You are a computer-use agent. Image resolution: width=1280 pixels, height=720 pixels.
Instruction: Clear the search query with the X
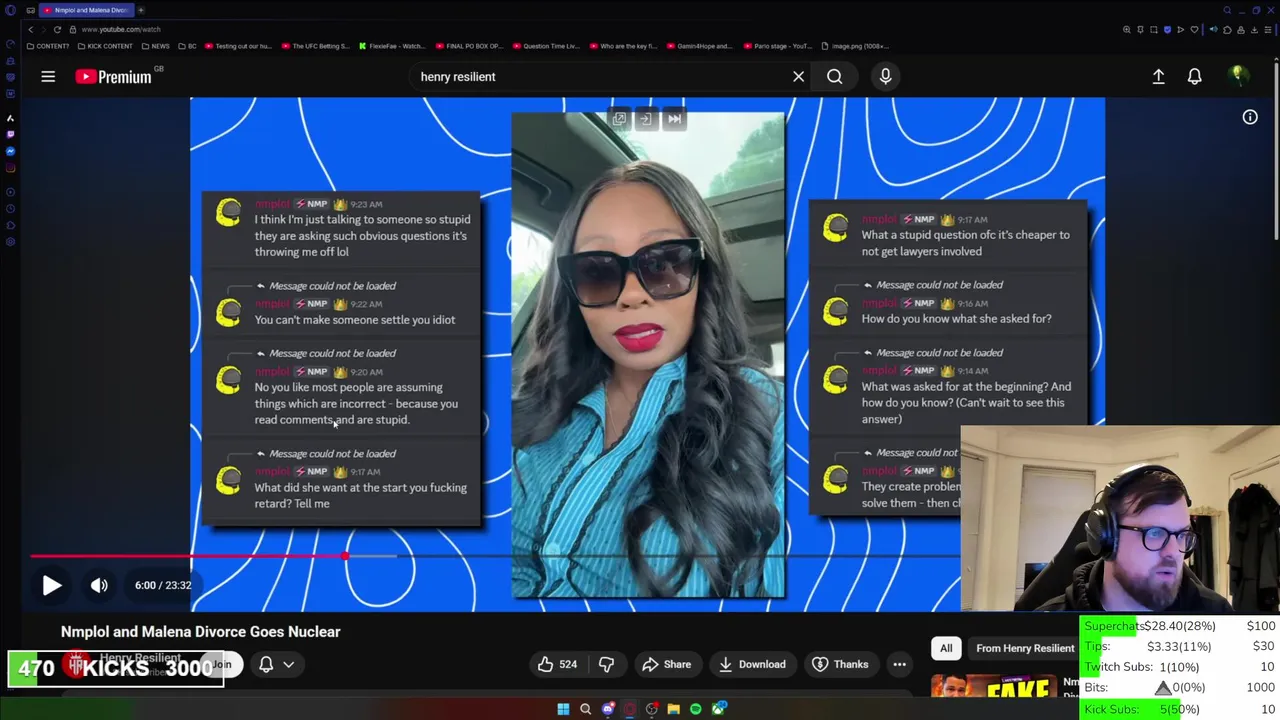(798, 76)
